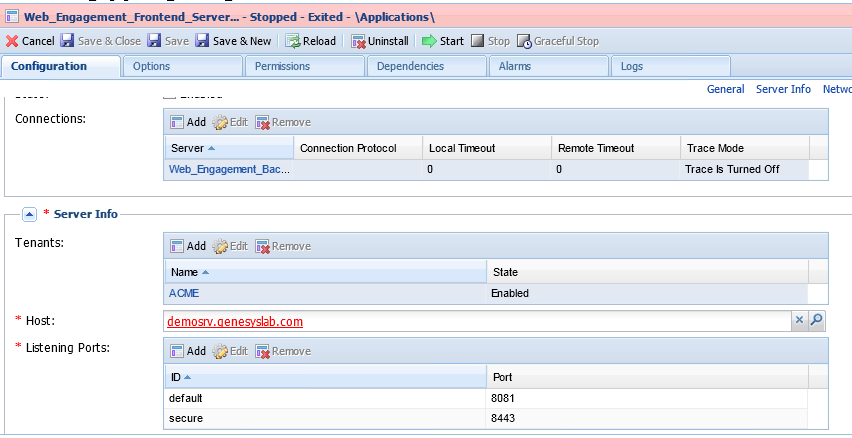Jump to Server Info section link
The height and width of the screenshot is (438, 852).
[783, 89]
